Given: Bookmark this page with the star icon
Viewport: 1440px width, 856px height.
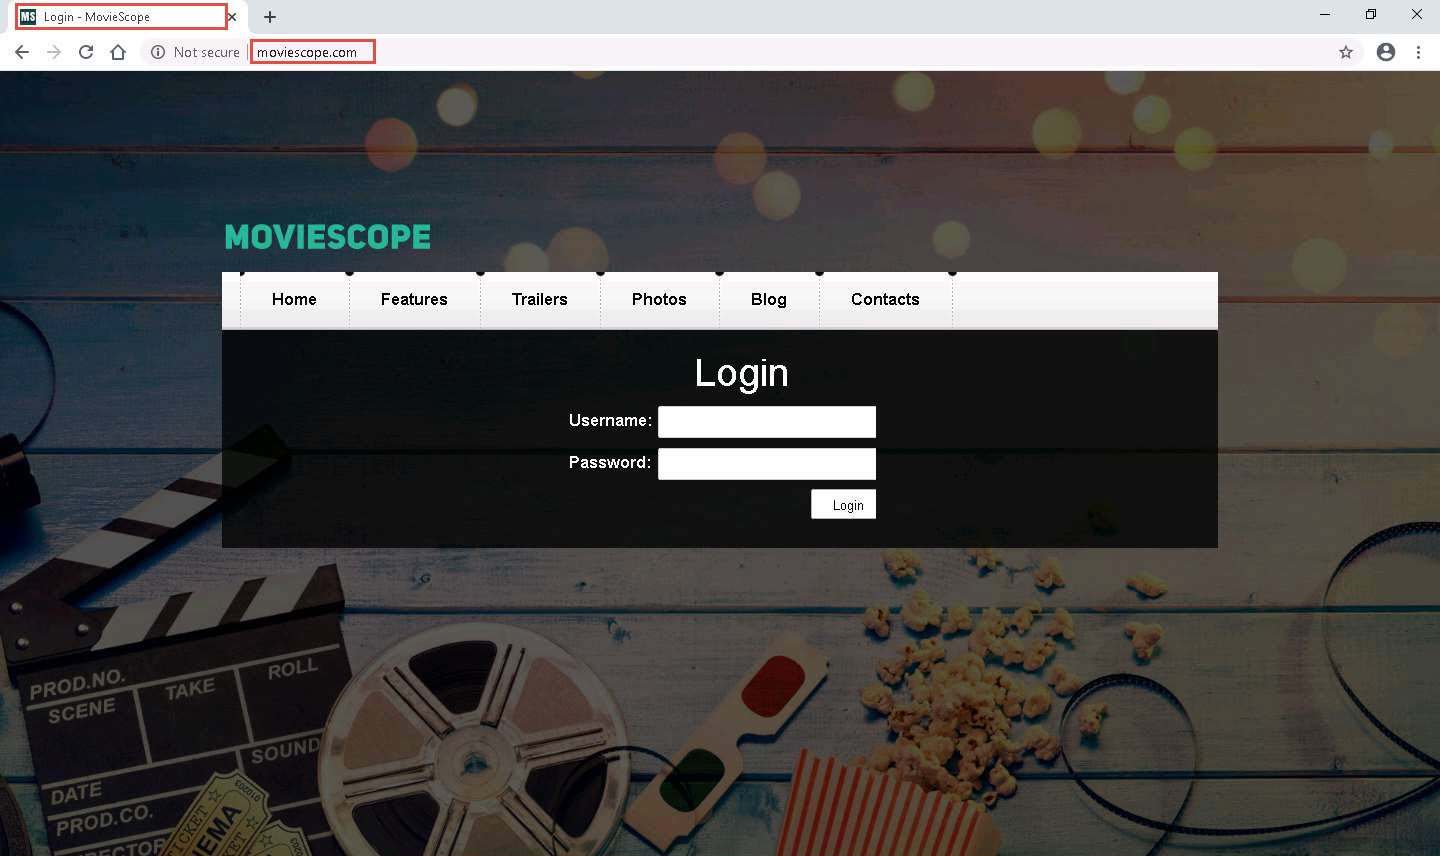Looking at the screenshot, I should coord(1346,52).
